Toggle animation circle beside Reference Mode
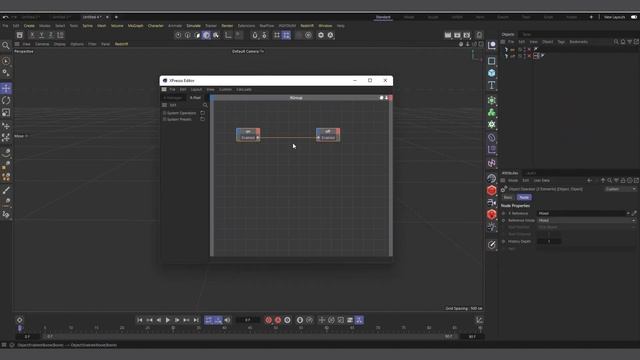Viewport: 640px width, 360px height. 504,220
